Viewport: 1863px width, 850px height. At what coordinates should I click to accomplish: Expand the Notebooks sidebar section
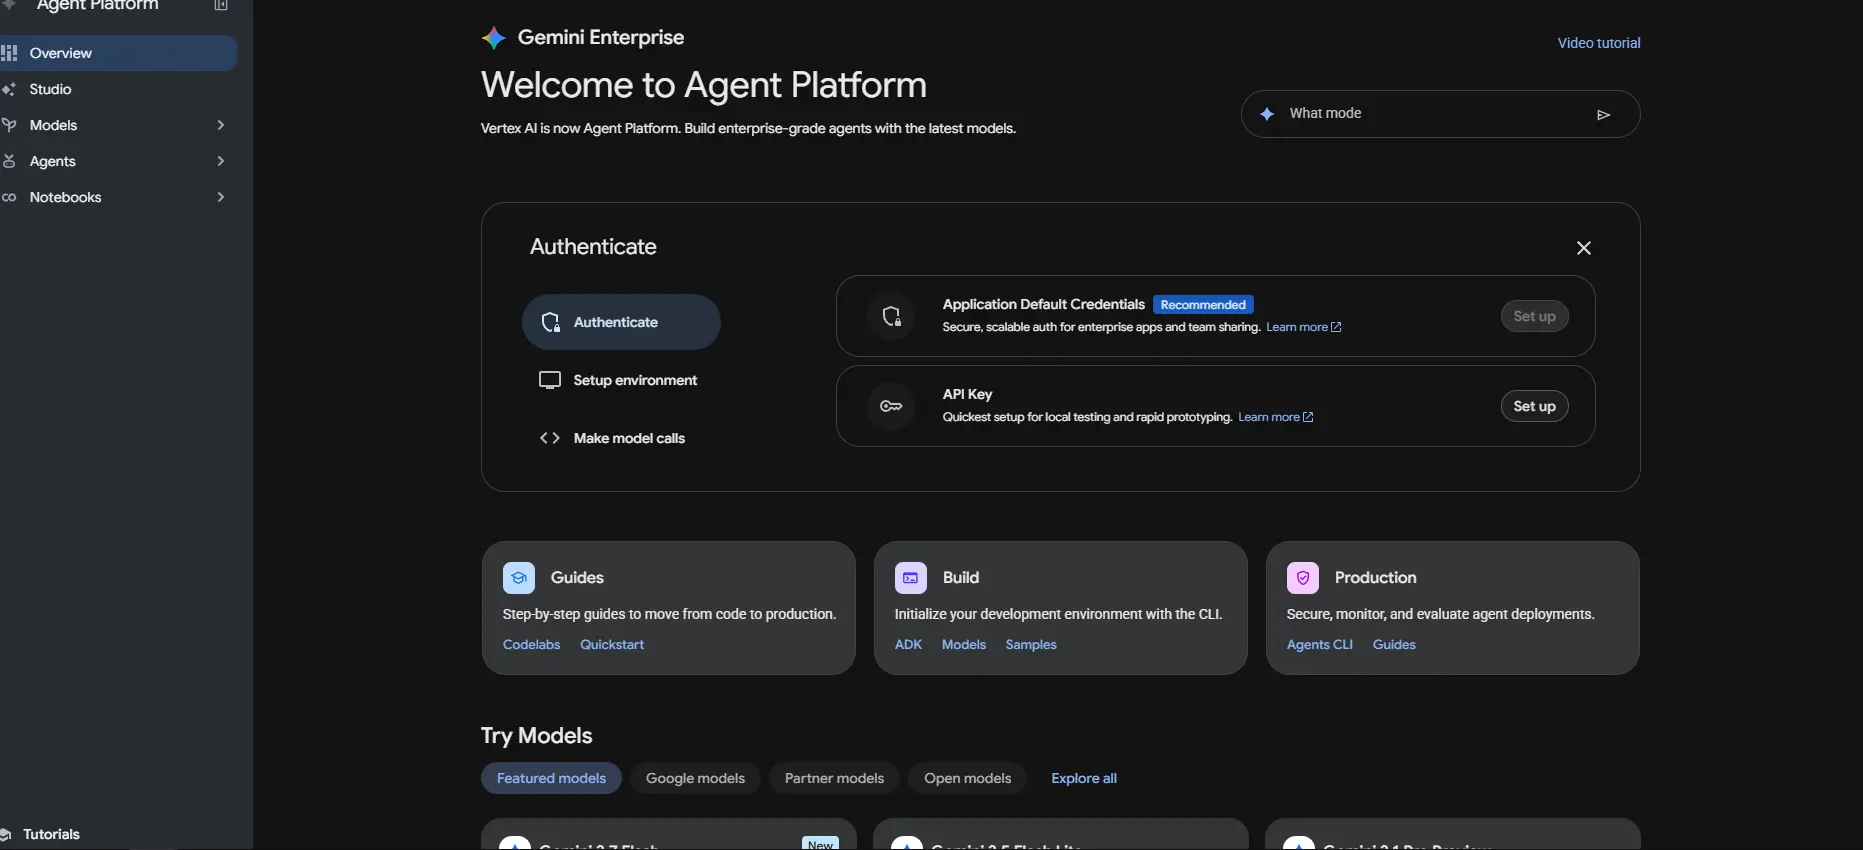click(221, 197)
